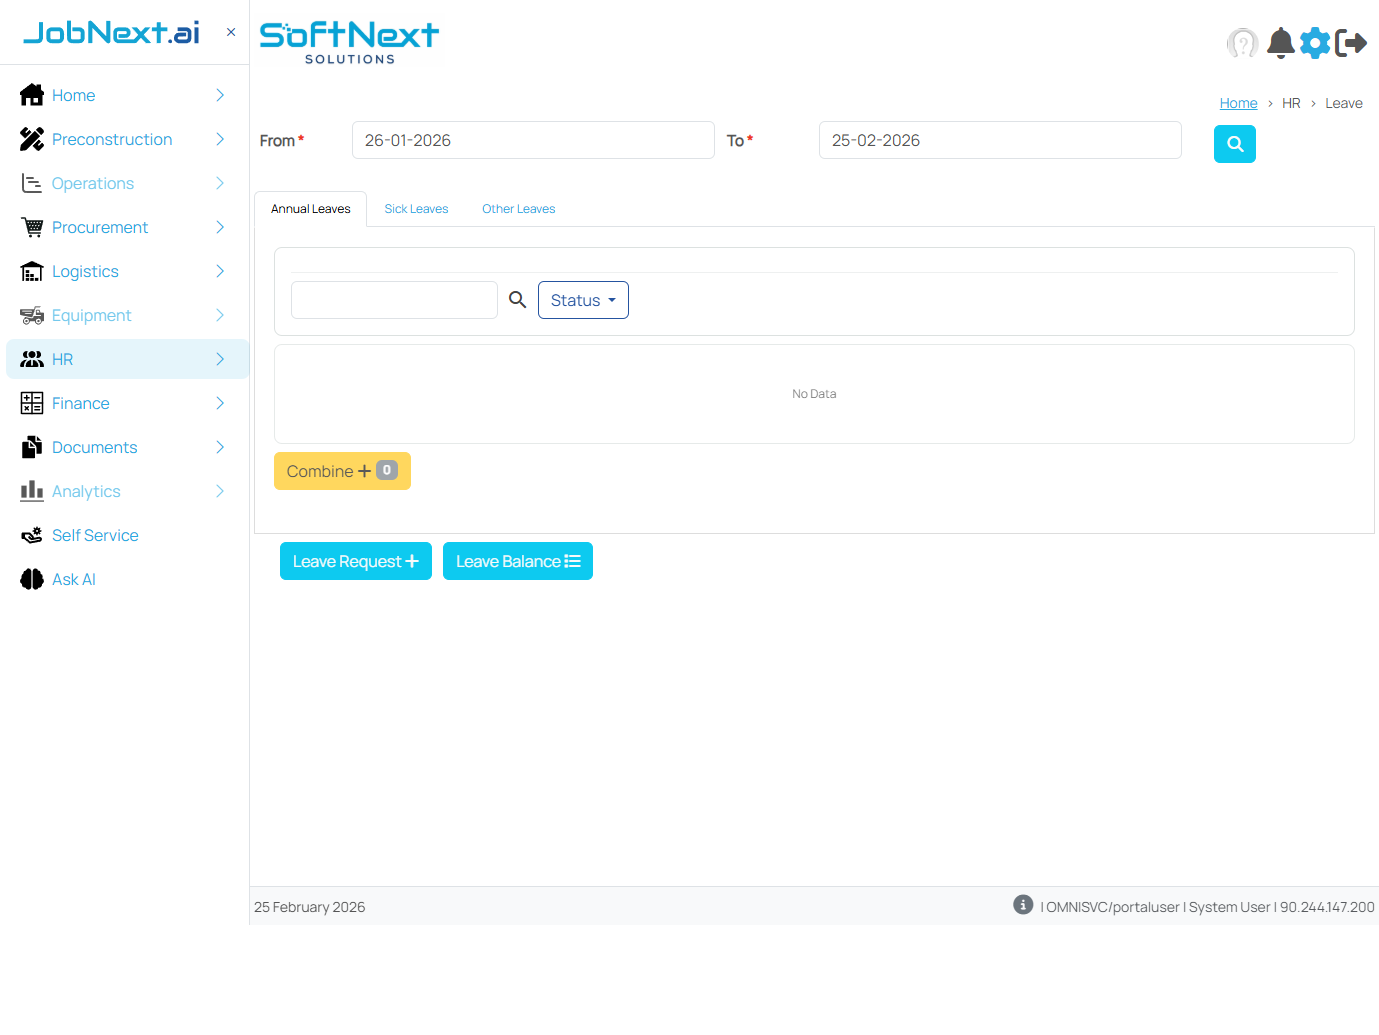Open Settings via the gear icon
Screen dimensions: 1379x1035
click(1315, 43)
